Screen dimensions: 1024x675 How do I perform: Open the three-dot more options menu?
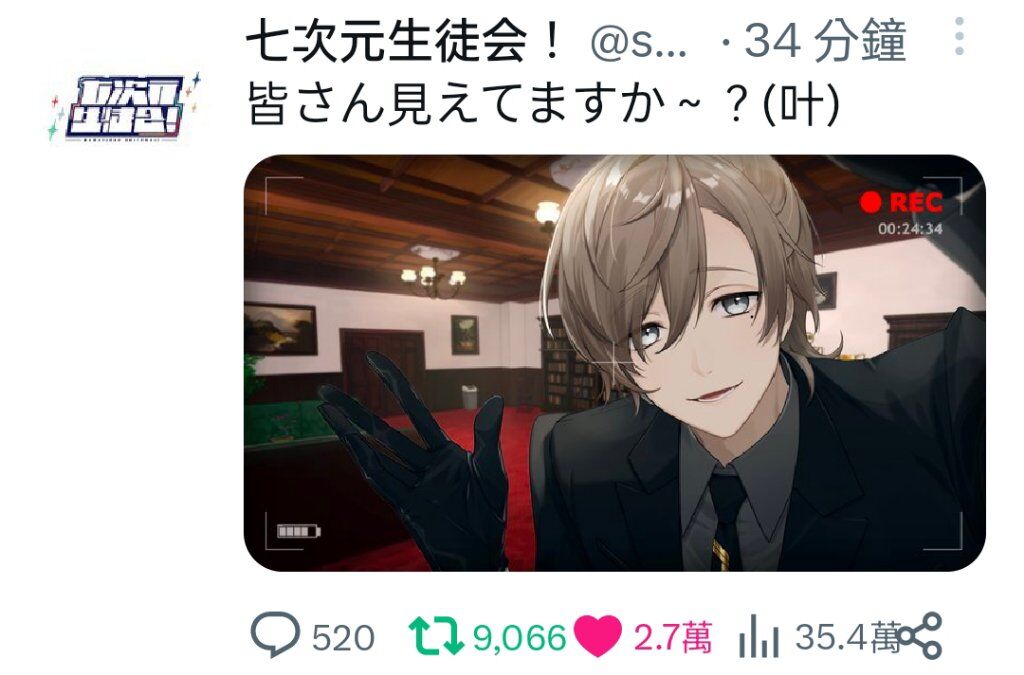959,37
